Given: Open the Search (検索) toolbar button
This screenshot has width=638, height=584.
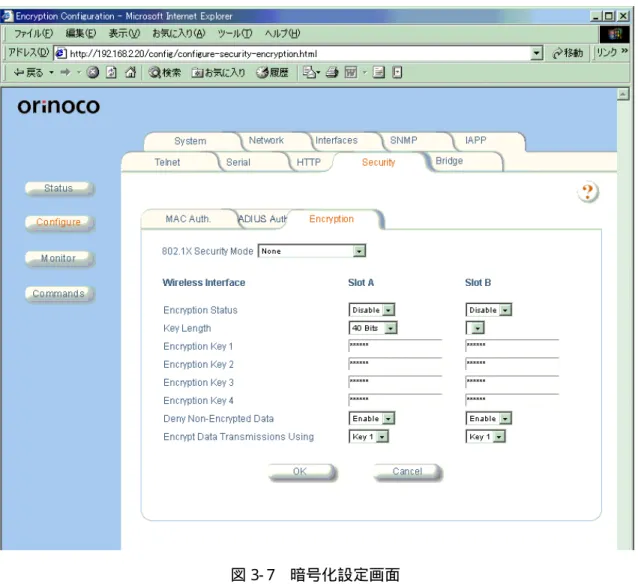Looking at the screenshot, I should tap(164, 72).
